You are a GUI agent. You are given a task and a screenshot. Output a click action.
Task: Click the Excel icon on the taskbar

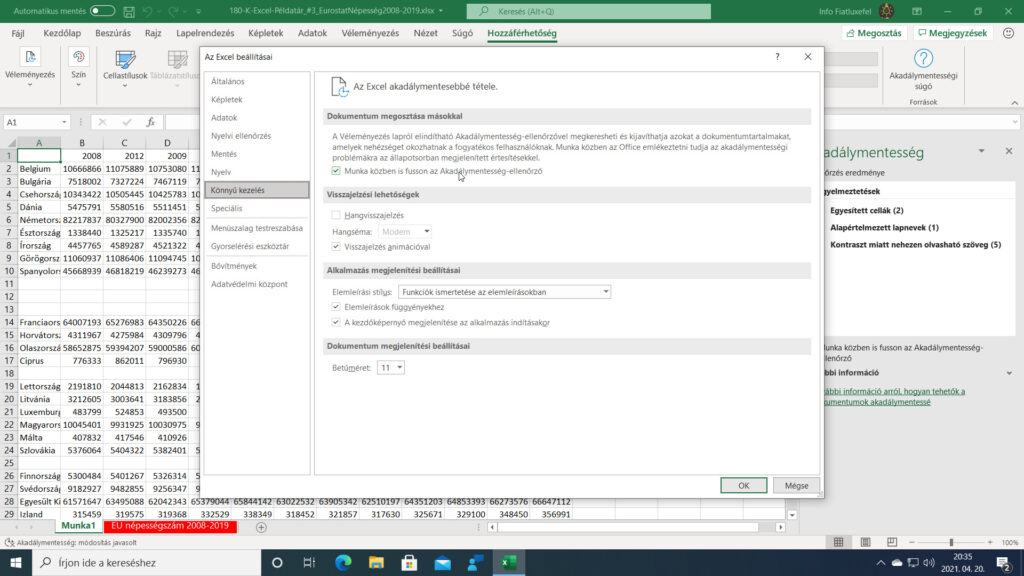(x=509, y=562)
